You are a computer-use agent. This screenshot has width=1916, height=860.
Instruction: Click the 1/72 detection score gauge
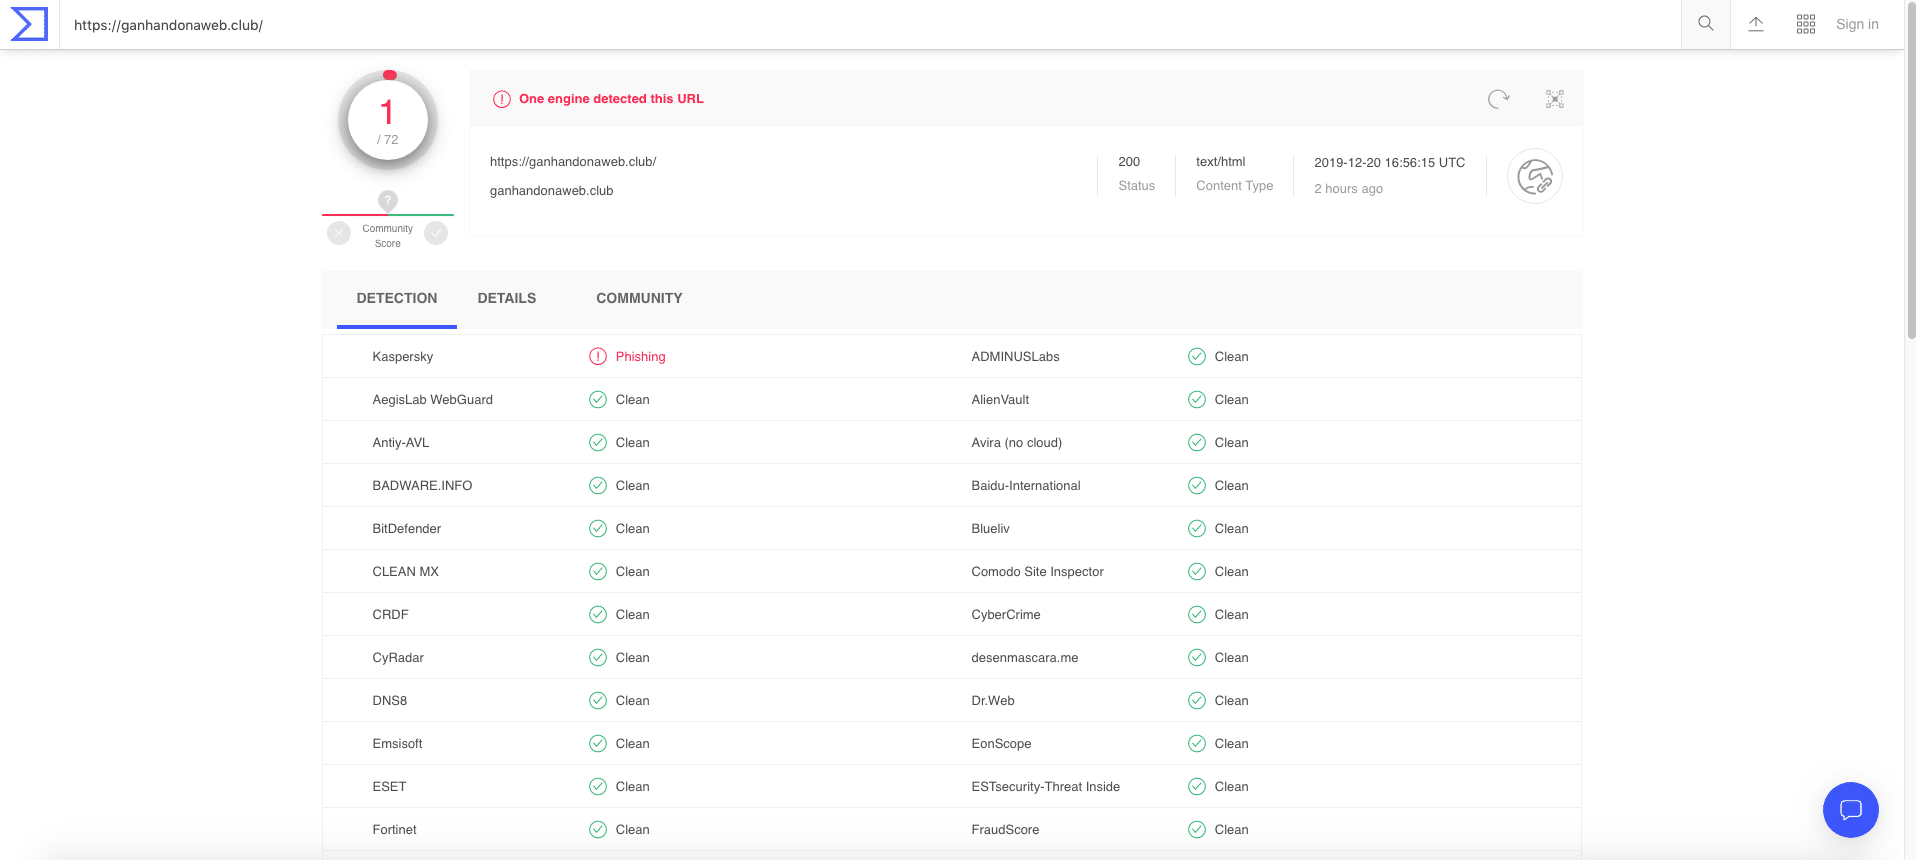(388, 121)
